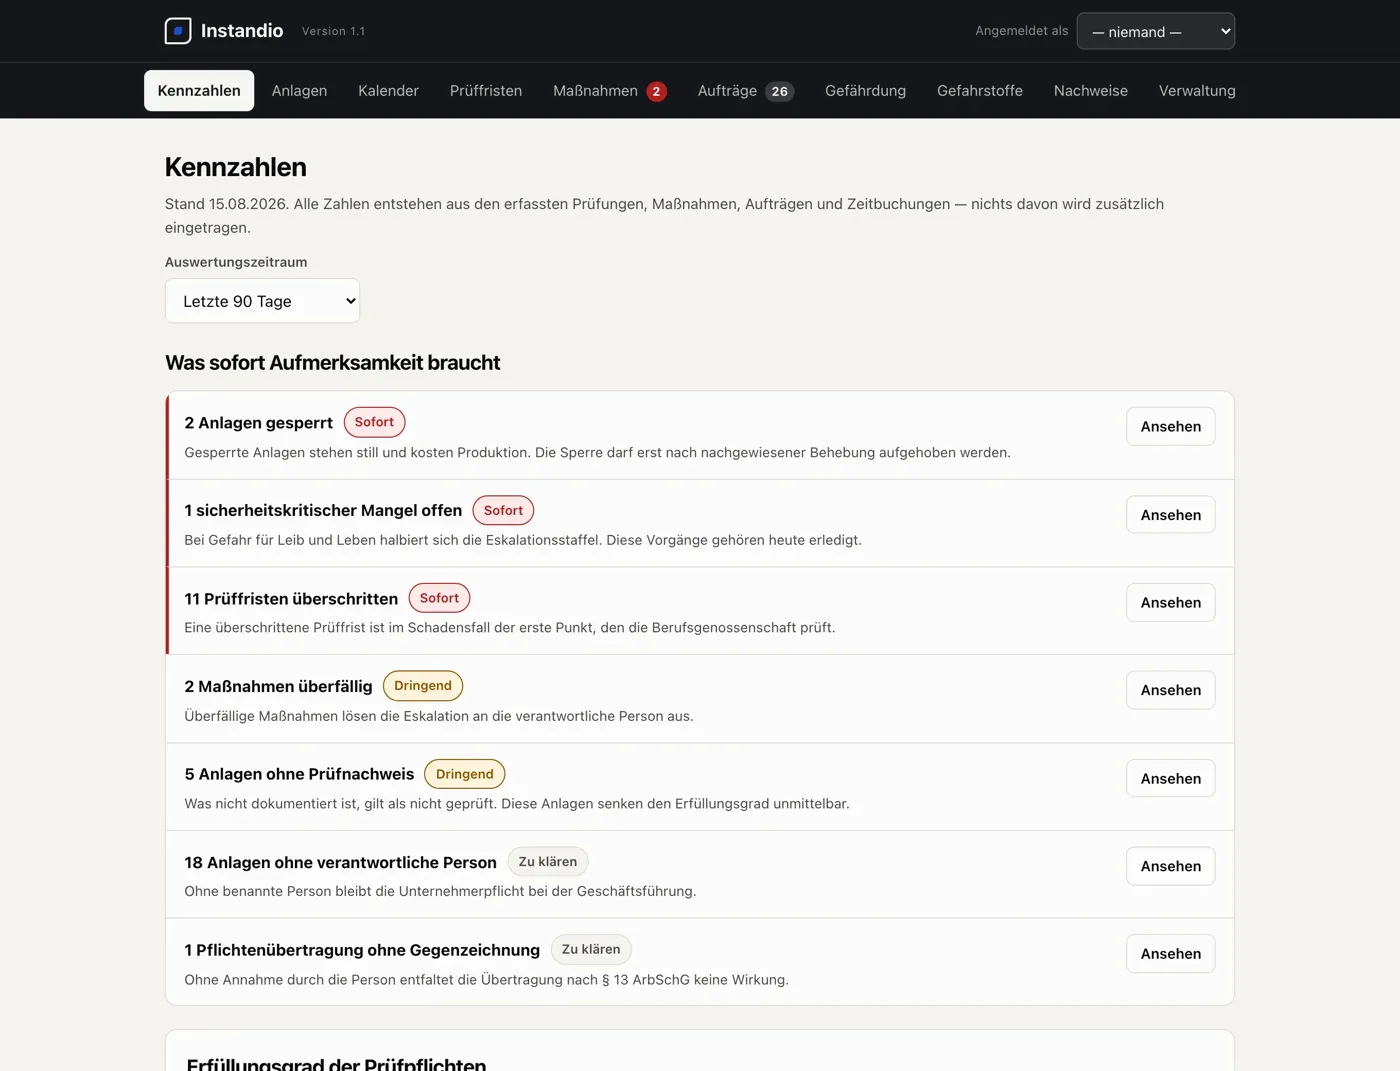Click Ansehen for '2 Anlagen gesperrt'
1400x1071 pixels.
coord(1170,426)
